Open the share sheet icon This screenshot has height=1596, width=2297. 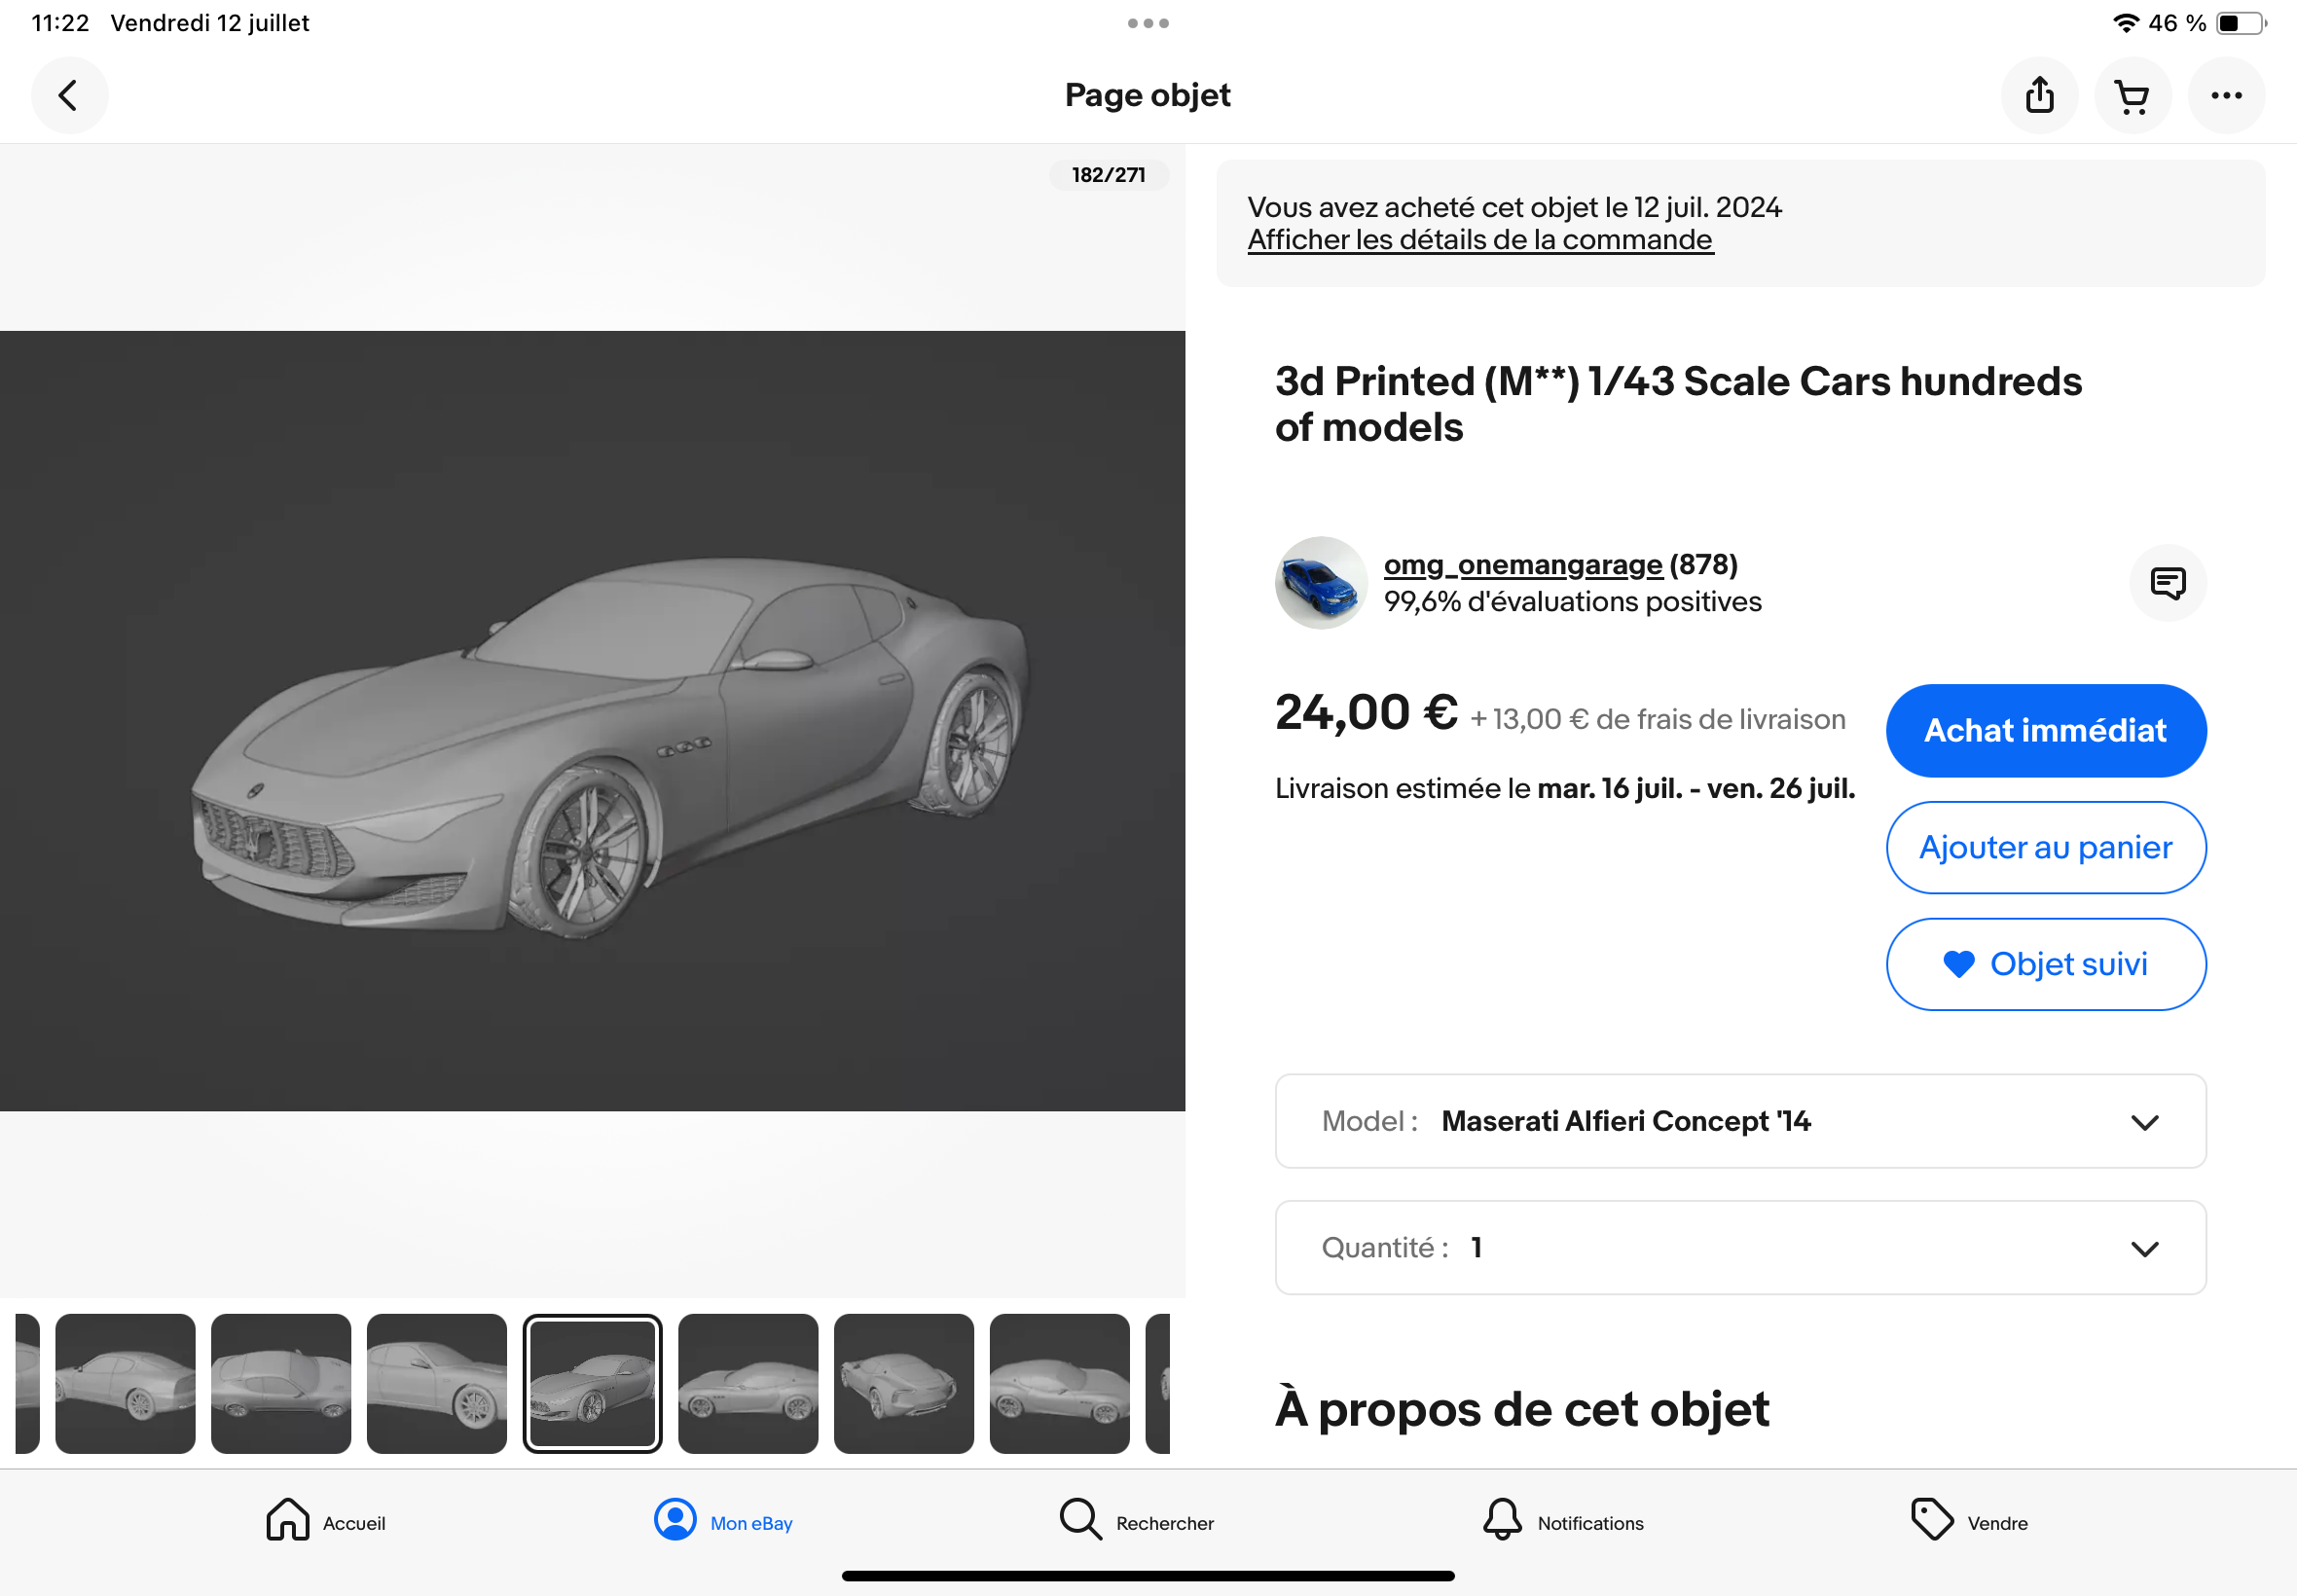tap(2039, 96)
